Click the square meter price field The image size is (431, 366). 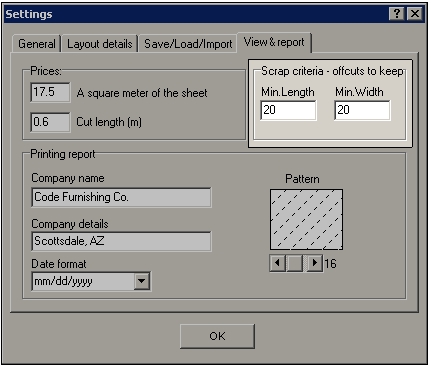50,92
